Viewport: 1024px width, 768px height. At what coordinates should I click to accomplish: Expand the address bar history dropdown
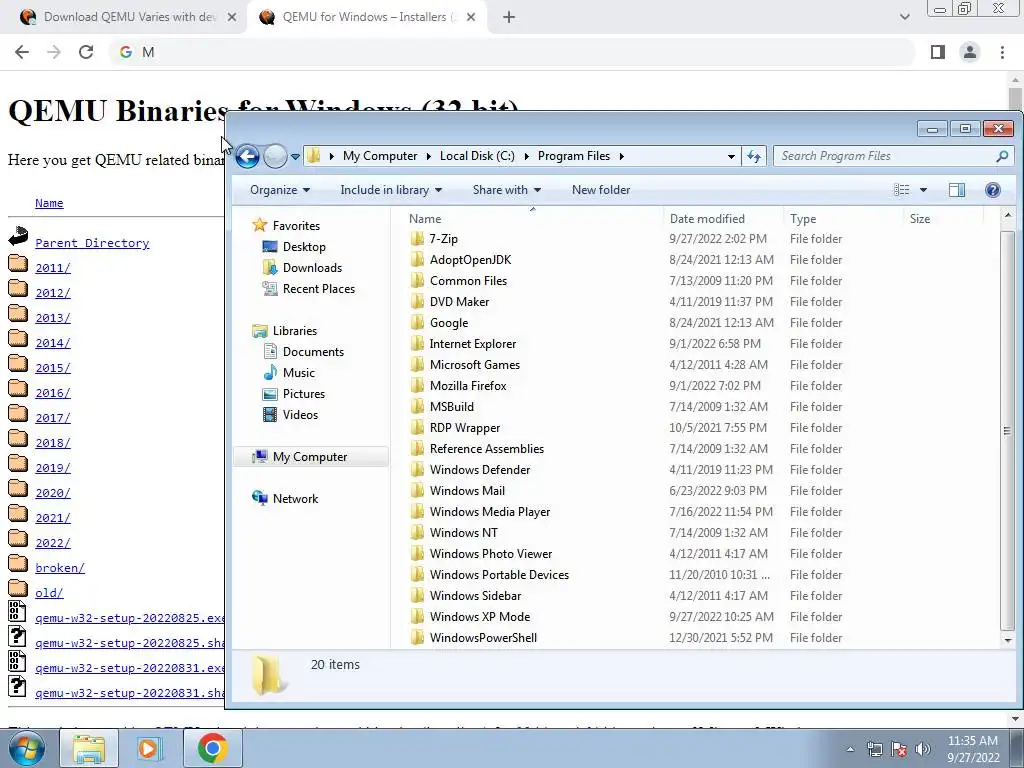pos(731,156)
